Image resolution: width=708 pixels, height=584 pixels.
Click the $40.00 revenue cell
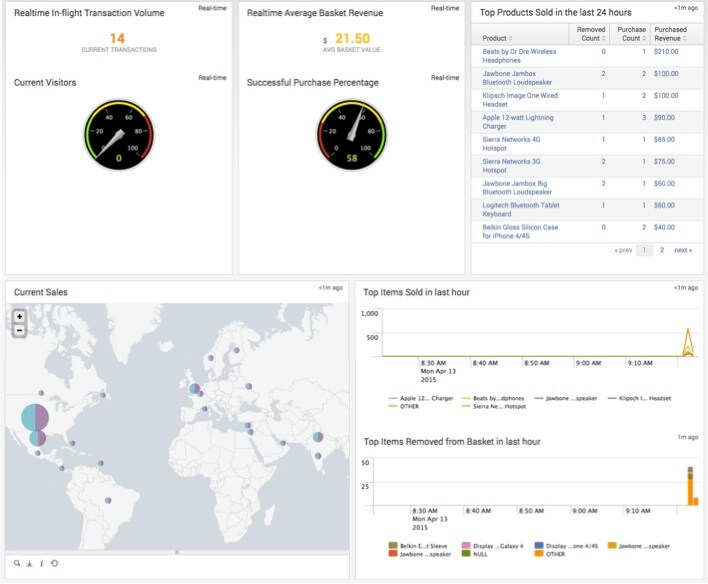coord(664,227)
